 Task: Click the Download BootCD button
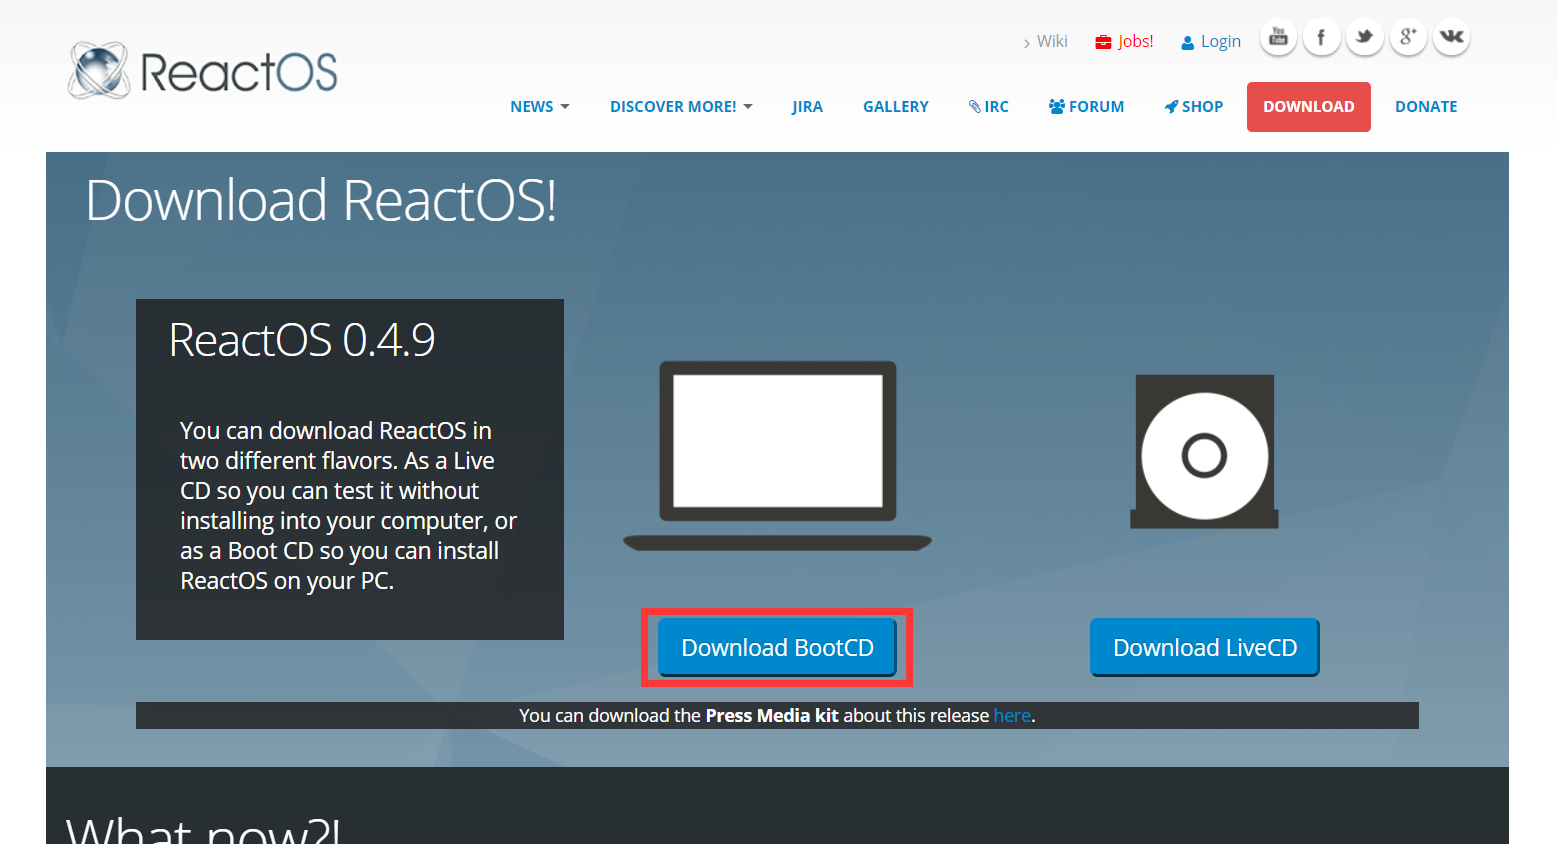point(777,648)
